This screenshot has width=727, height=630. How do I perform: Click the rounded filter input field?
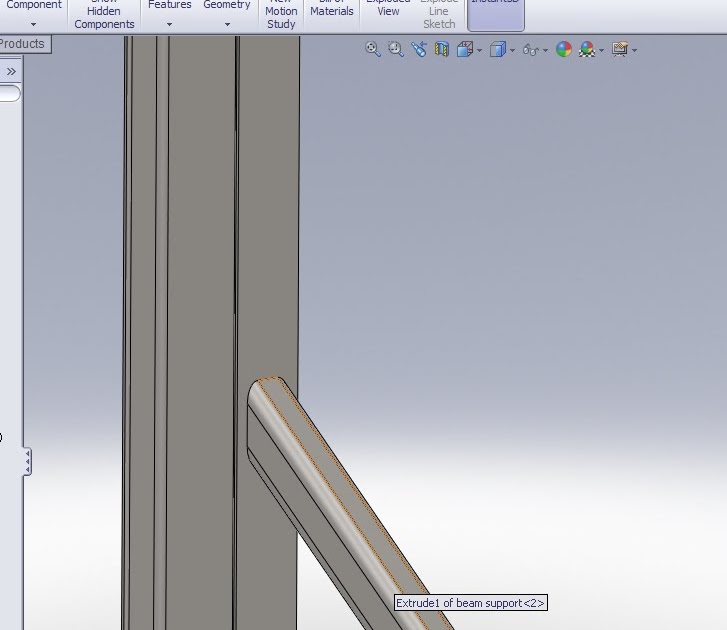click(x=10, y=93)
